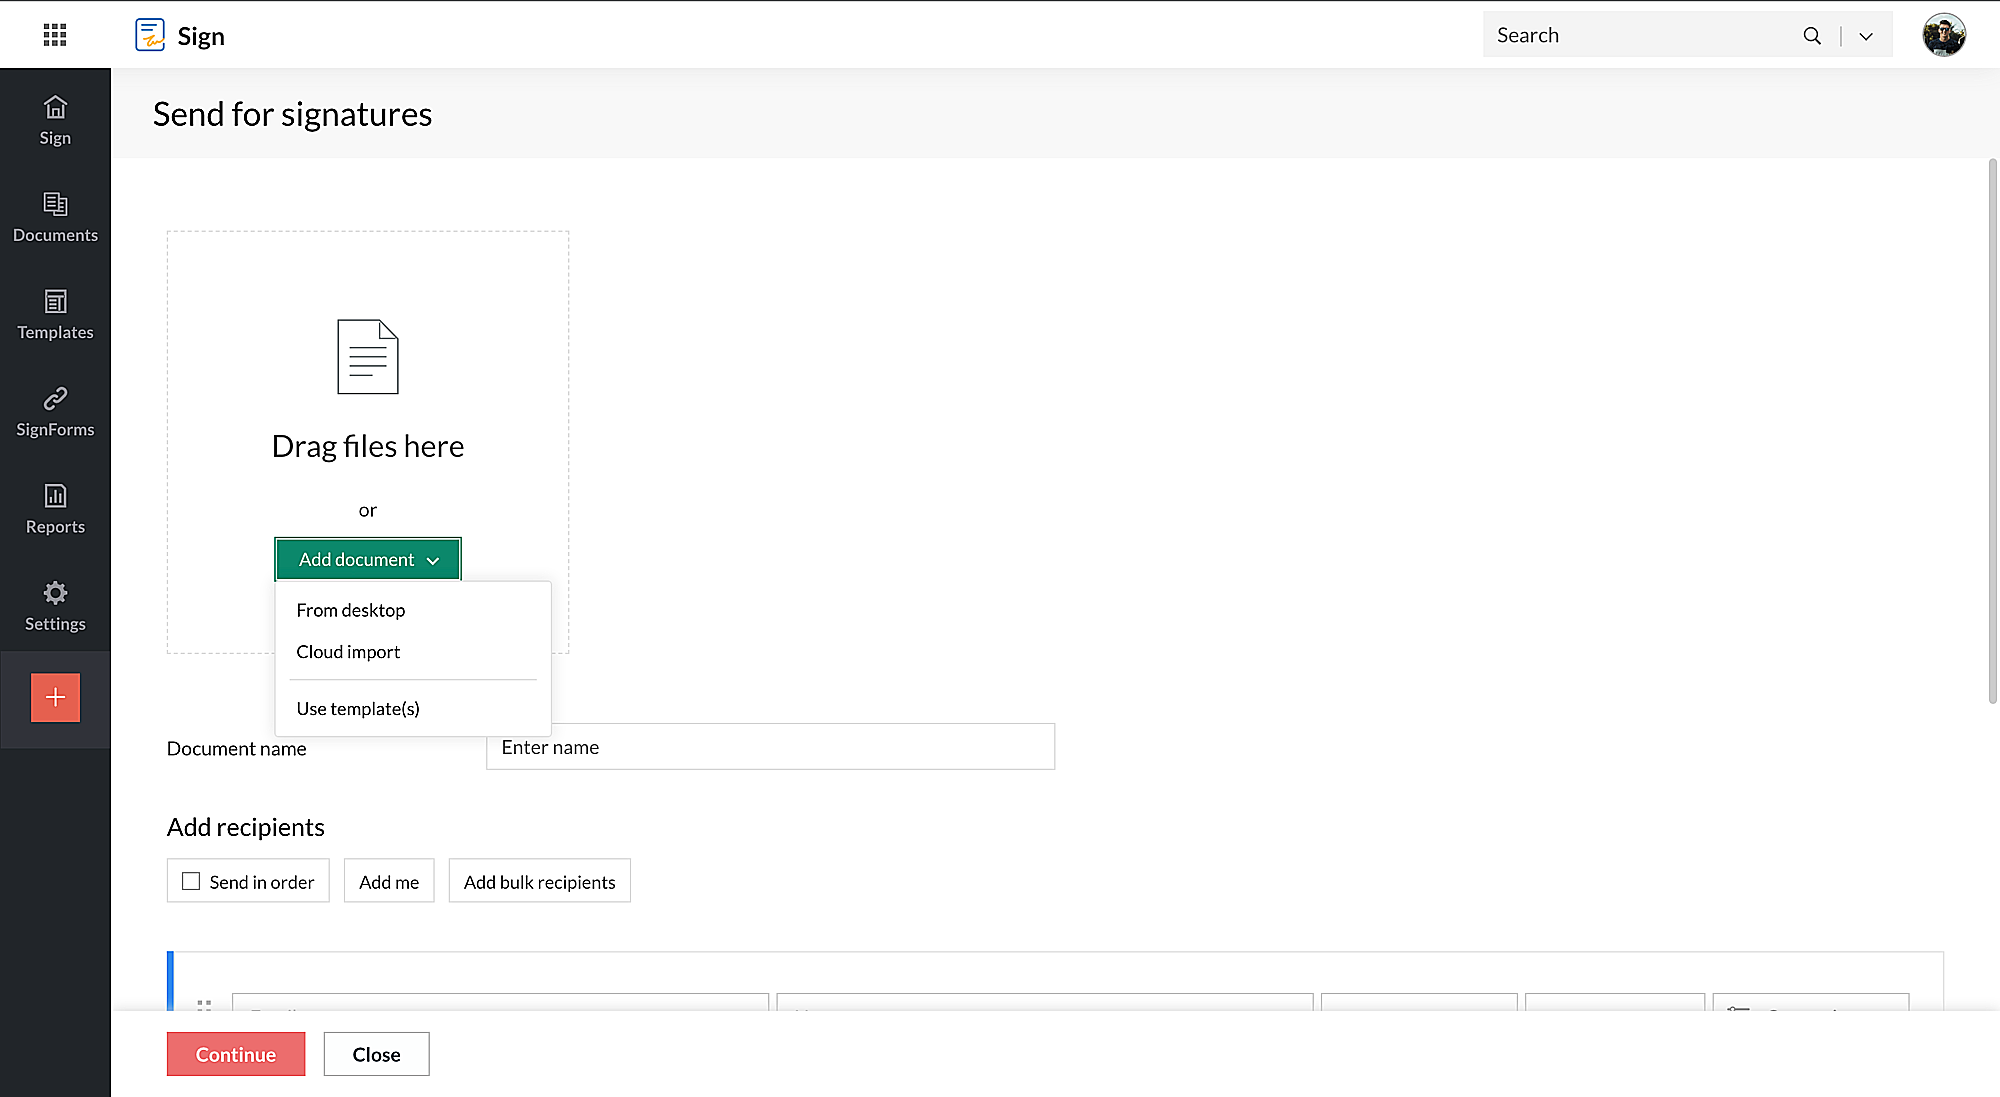The width and height of the screenshot is (2000, 1097).
Task: Open SignForms link icon
Action: tap(55, 410)
